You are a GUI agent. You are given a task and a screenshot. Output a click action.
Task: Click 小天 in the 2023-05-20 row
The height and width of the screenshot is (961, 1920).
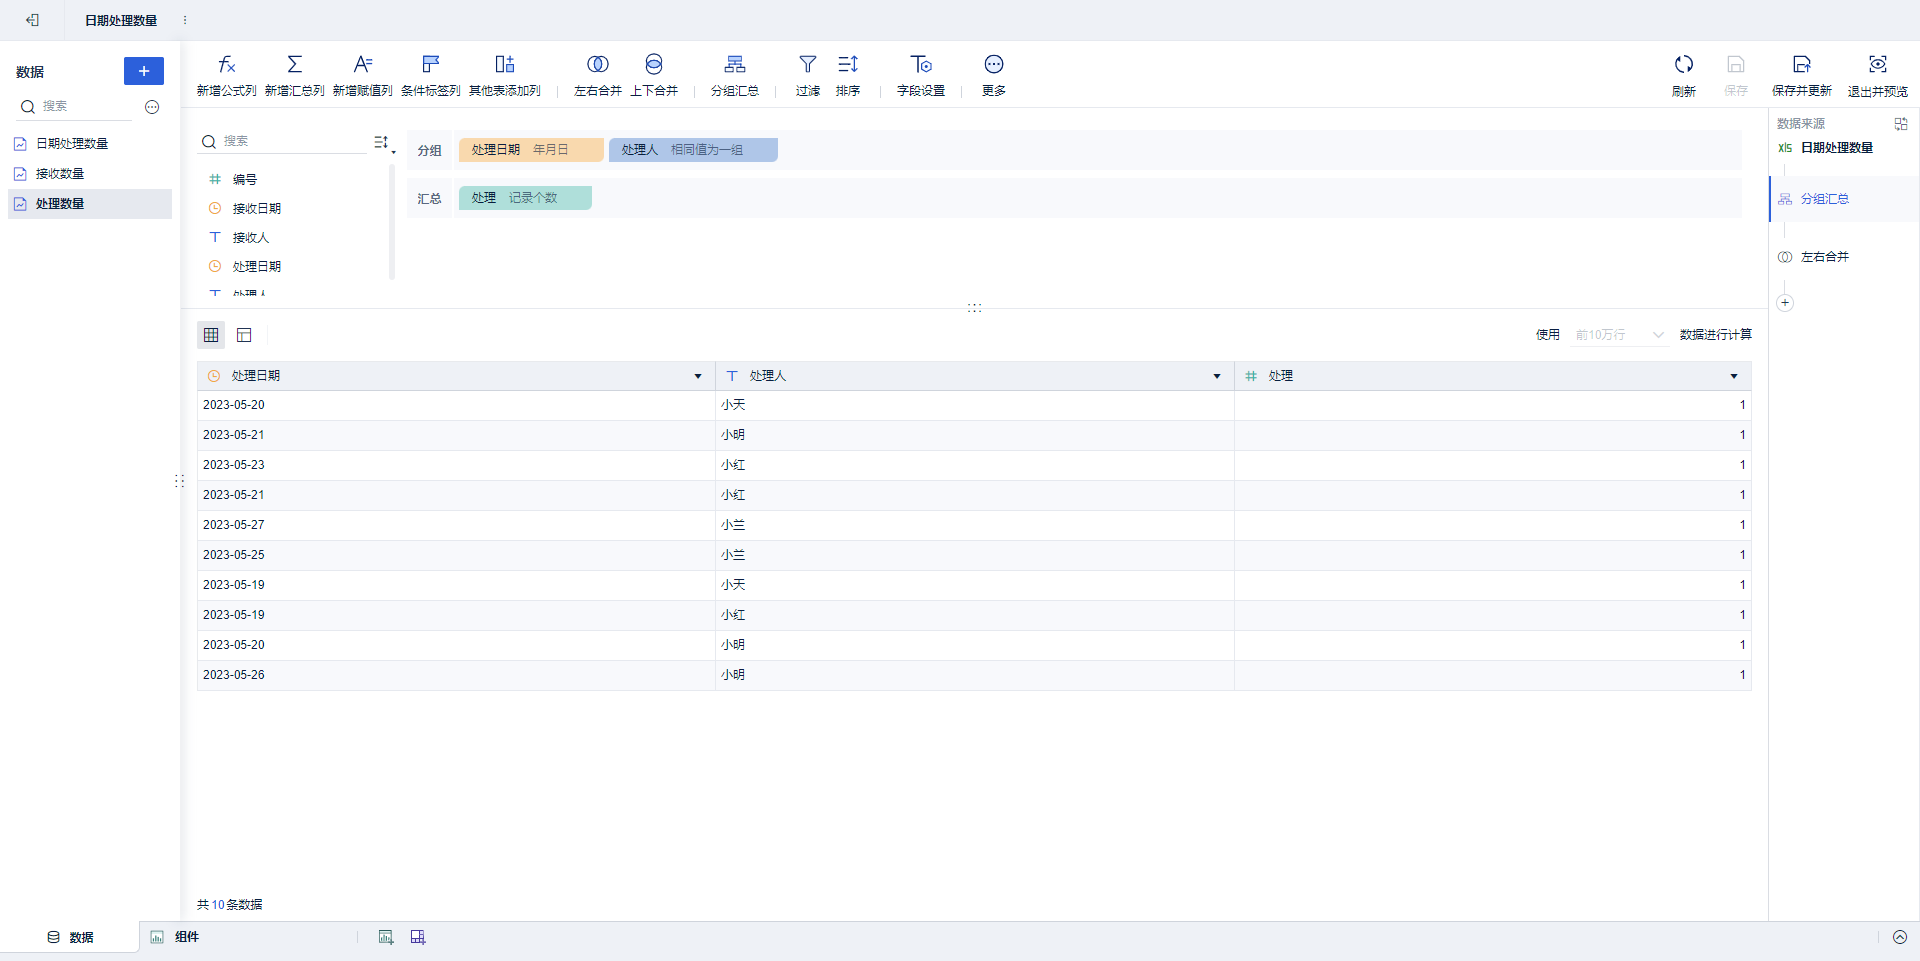tap(733, 405)
